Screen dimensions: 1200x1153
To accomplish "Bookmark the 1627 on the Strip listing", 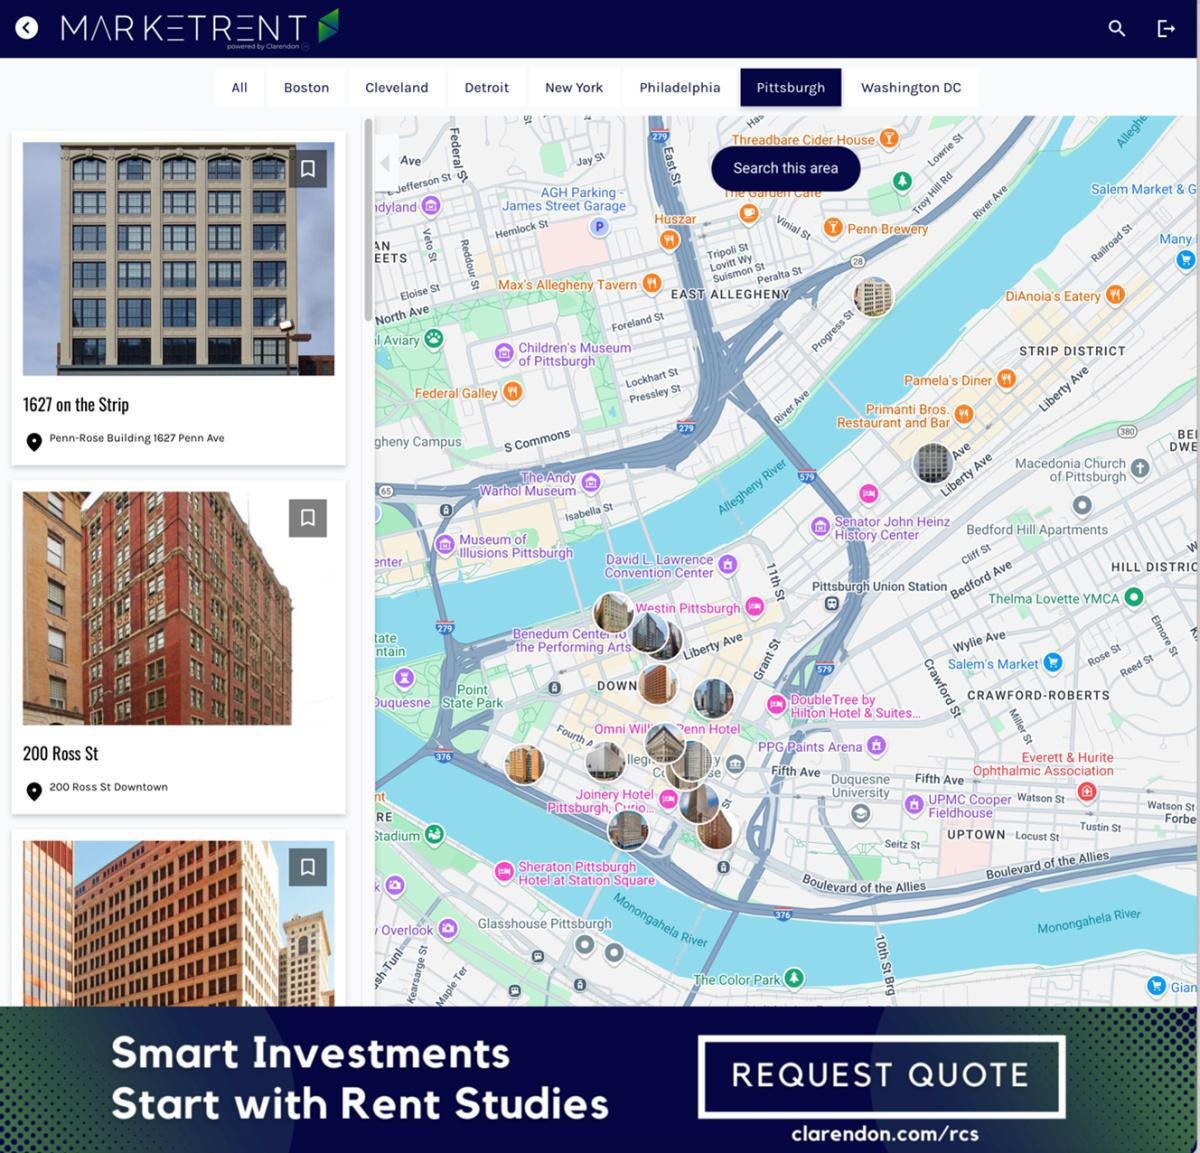I will [308, 168].
